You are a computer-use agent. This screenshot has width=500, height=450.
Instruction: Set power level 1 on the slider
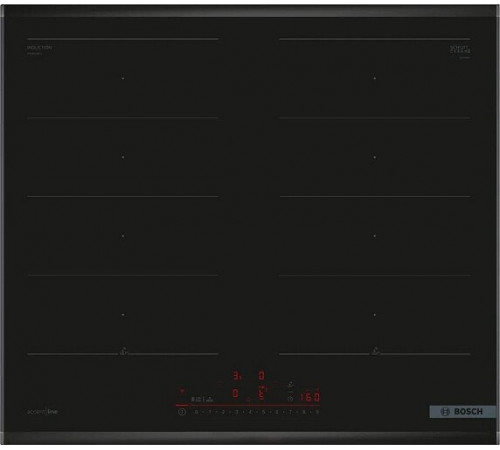[210, 412]
